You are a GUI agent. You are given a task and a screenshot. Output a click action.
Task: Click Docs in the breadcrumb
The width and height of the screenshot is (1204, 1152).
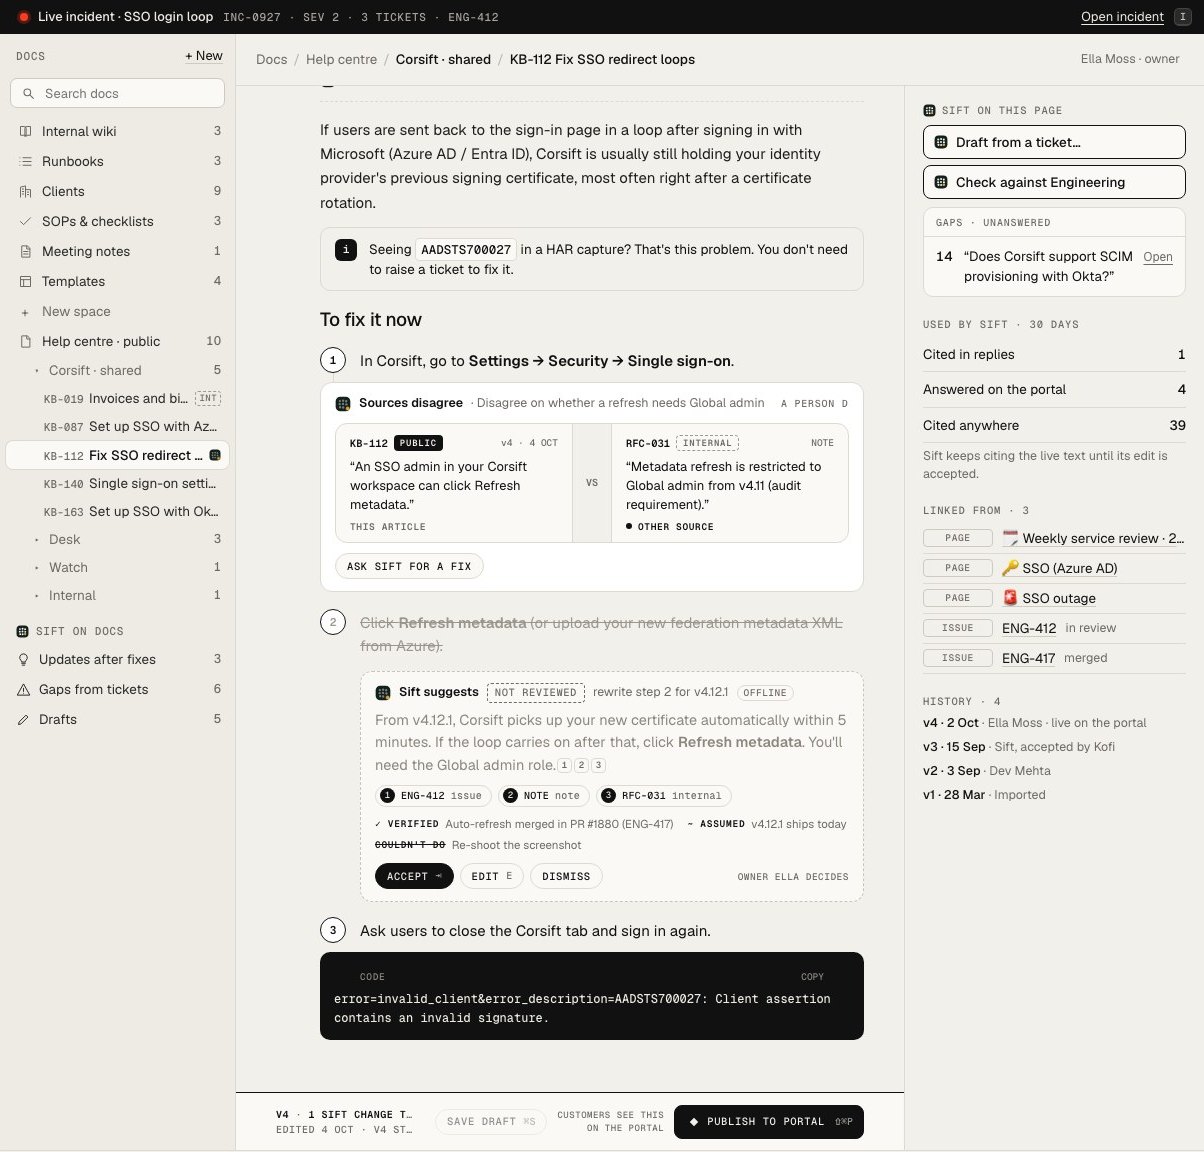coord(272,59)
